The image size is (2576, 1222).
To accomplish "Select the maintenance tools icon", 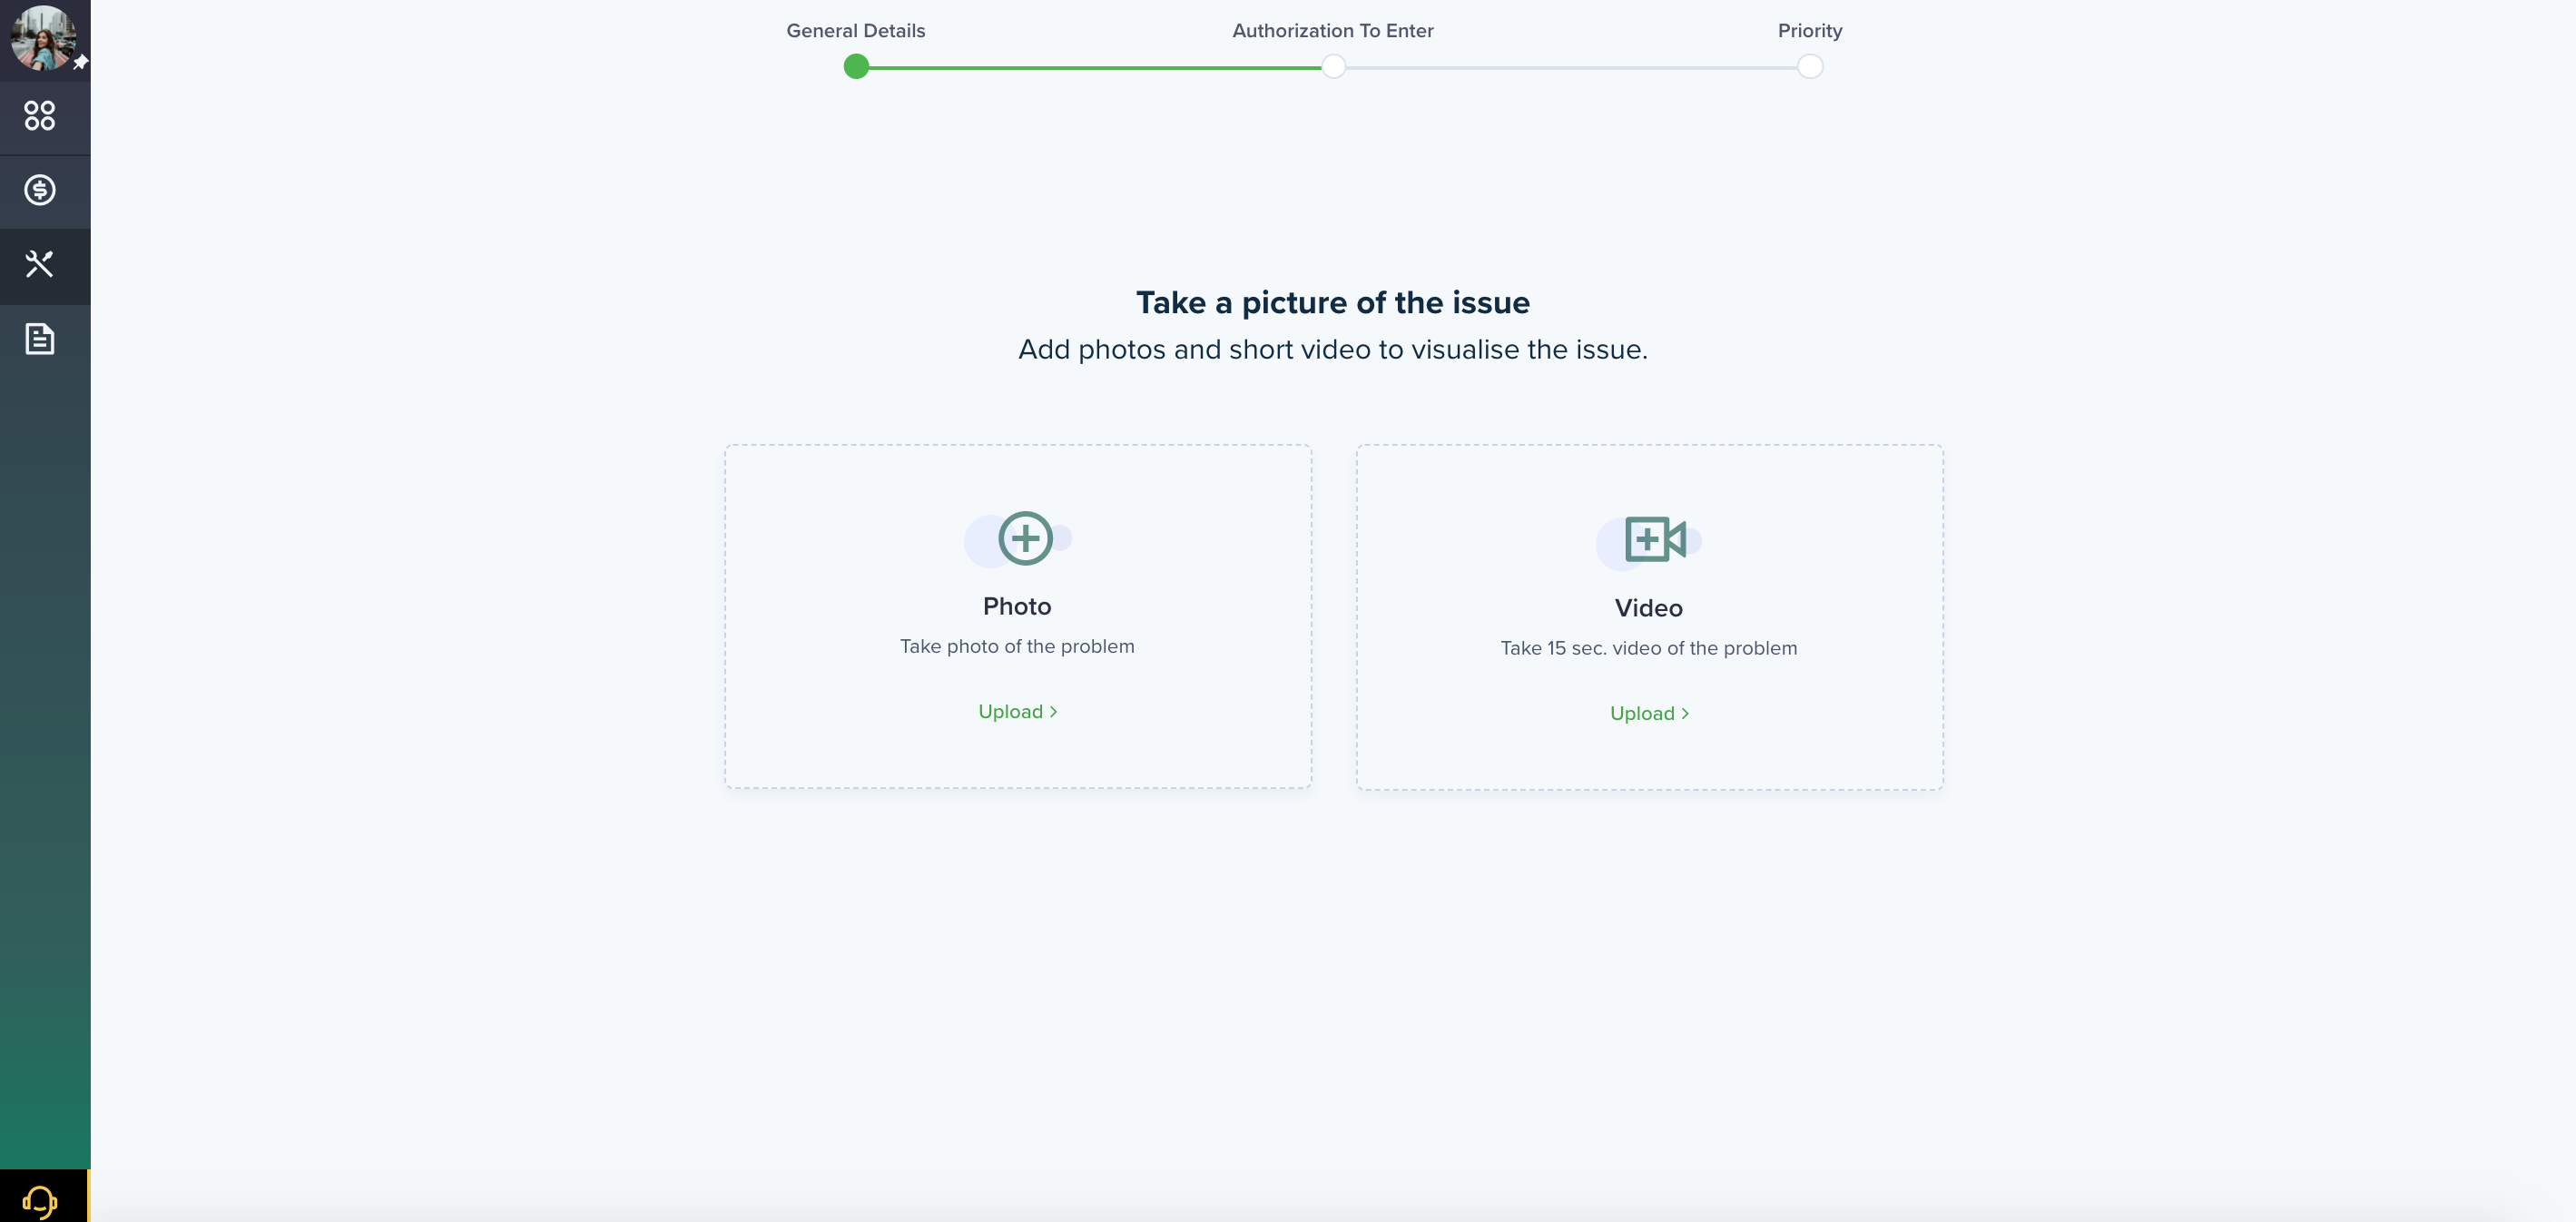I will click(40, 264).
